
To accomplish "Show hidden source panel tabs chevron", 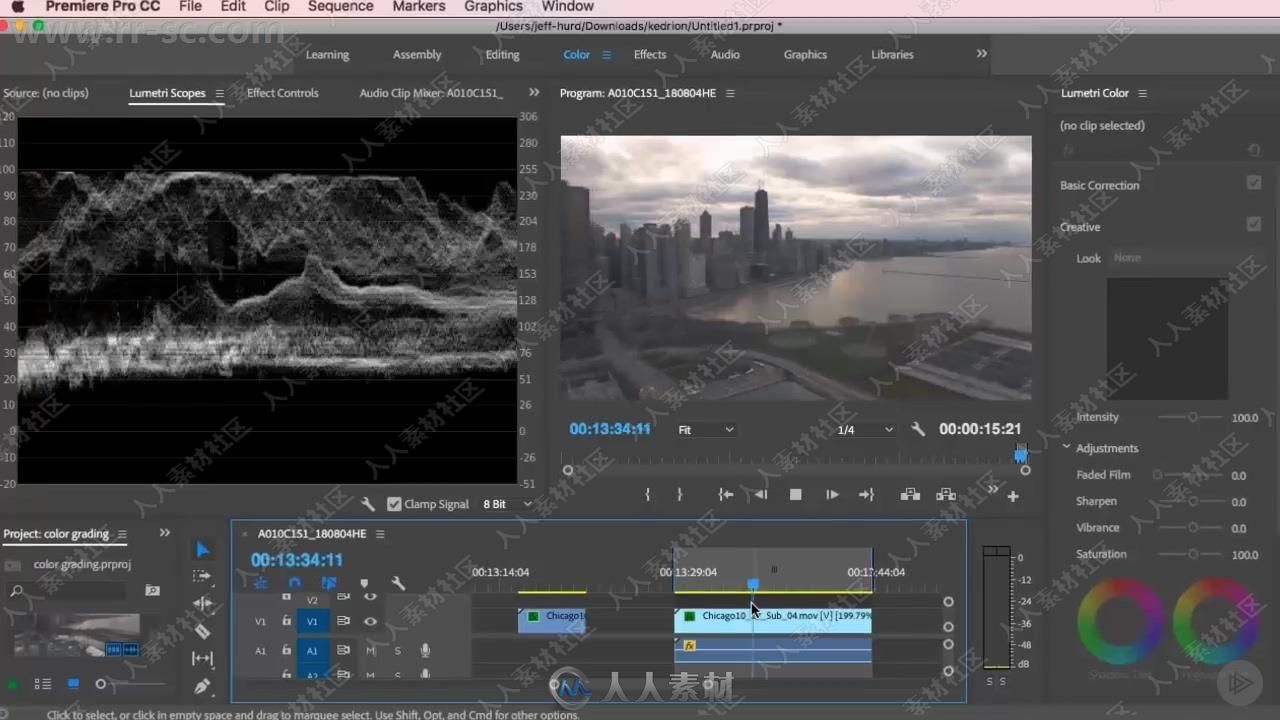I will pos(534,93).
